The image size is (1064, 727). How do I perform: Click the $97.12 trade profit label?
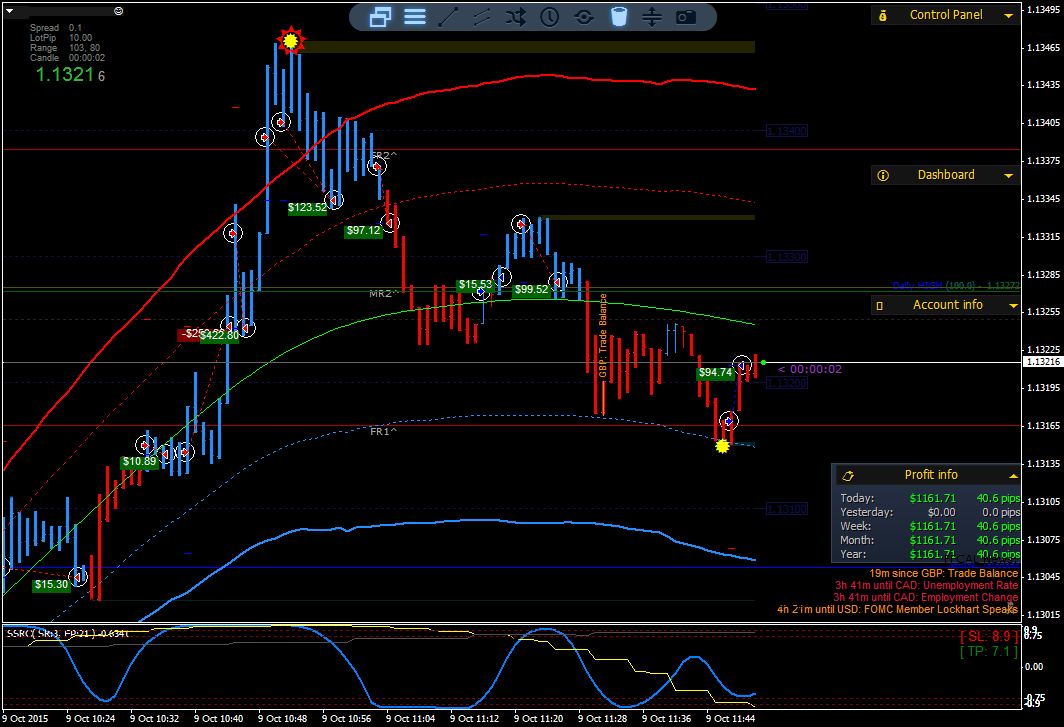(x=364, y=231)
